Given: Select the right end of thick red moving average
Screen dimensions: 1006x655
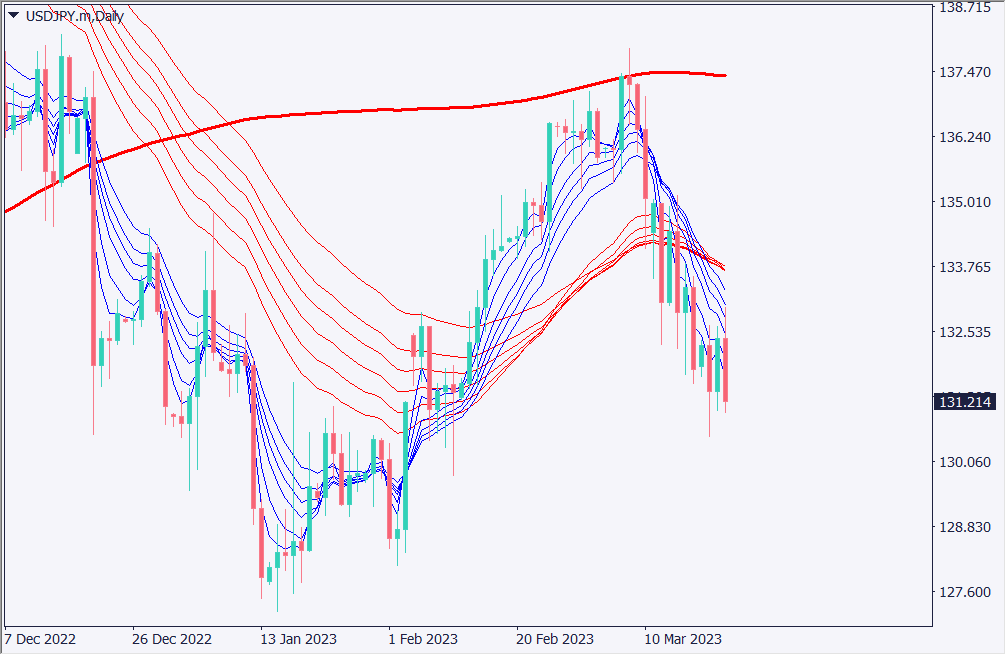Looking at the screenshot, I should [x=723, y=75].
